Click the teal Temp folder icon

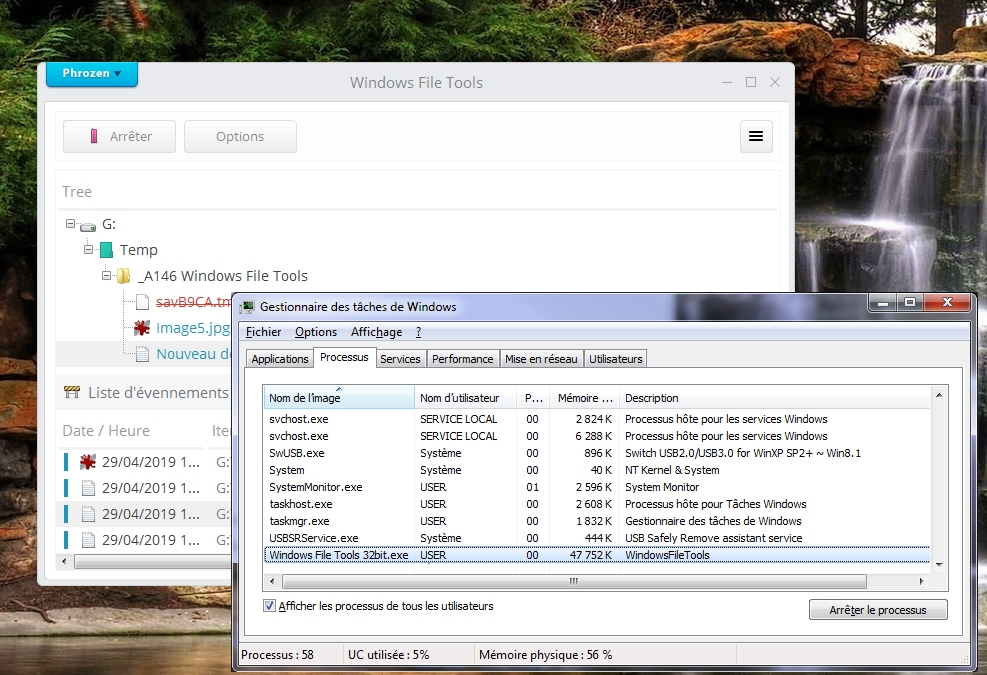click(x=106, y=250)
